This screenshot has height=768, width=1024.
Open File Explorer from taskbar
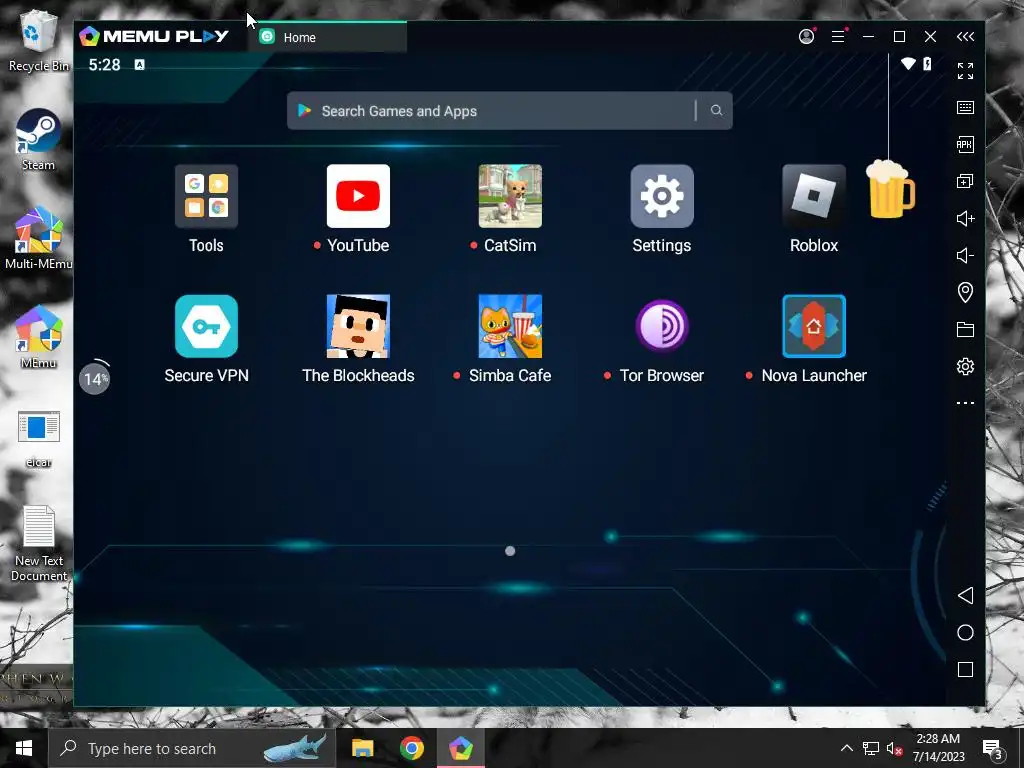[x=362, y=748]
